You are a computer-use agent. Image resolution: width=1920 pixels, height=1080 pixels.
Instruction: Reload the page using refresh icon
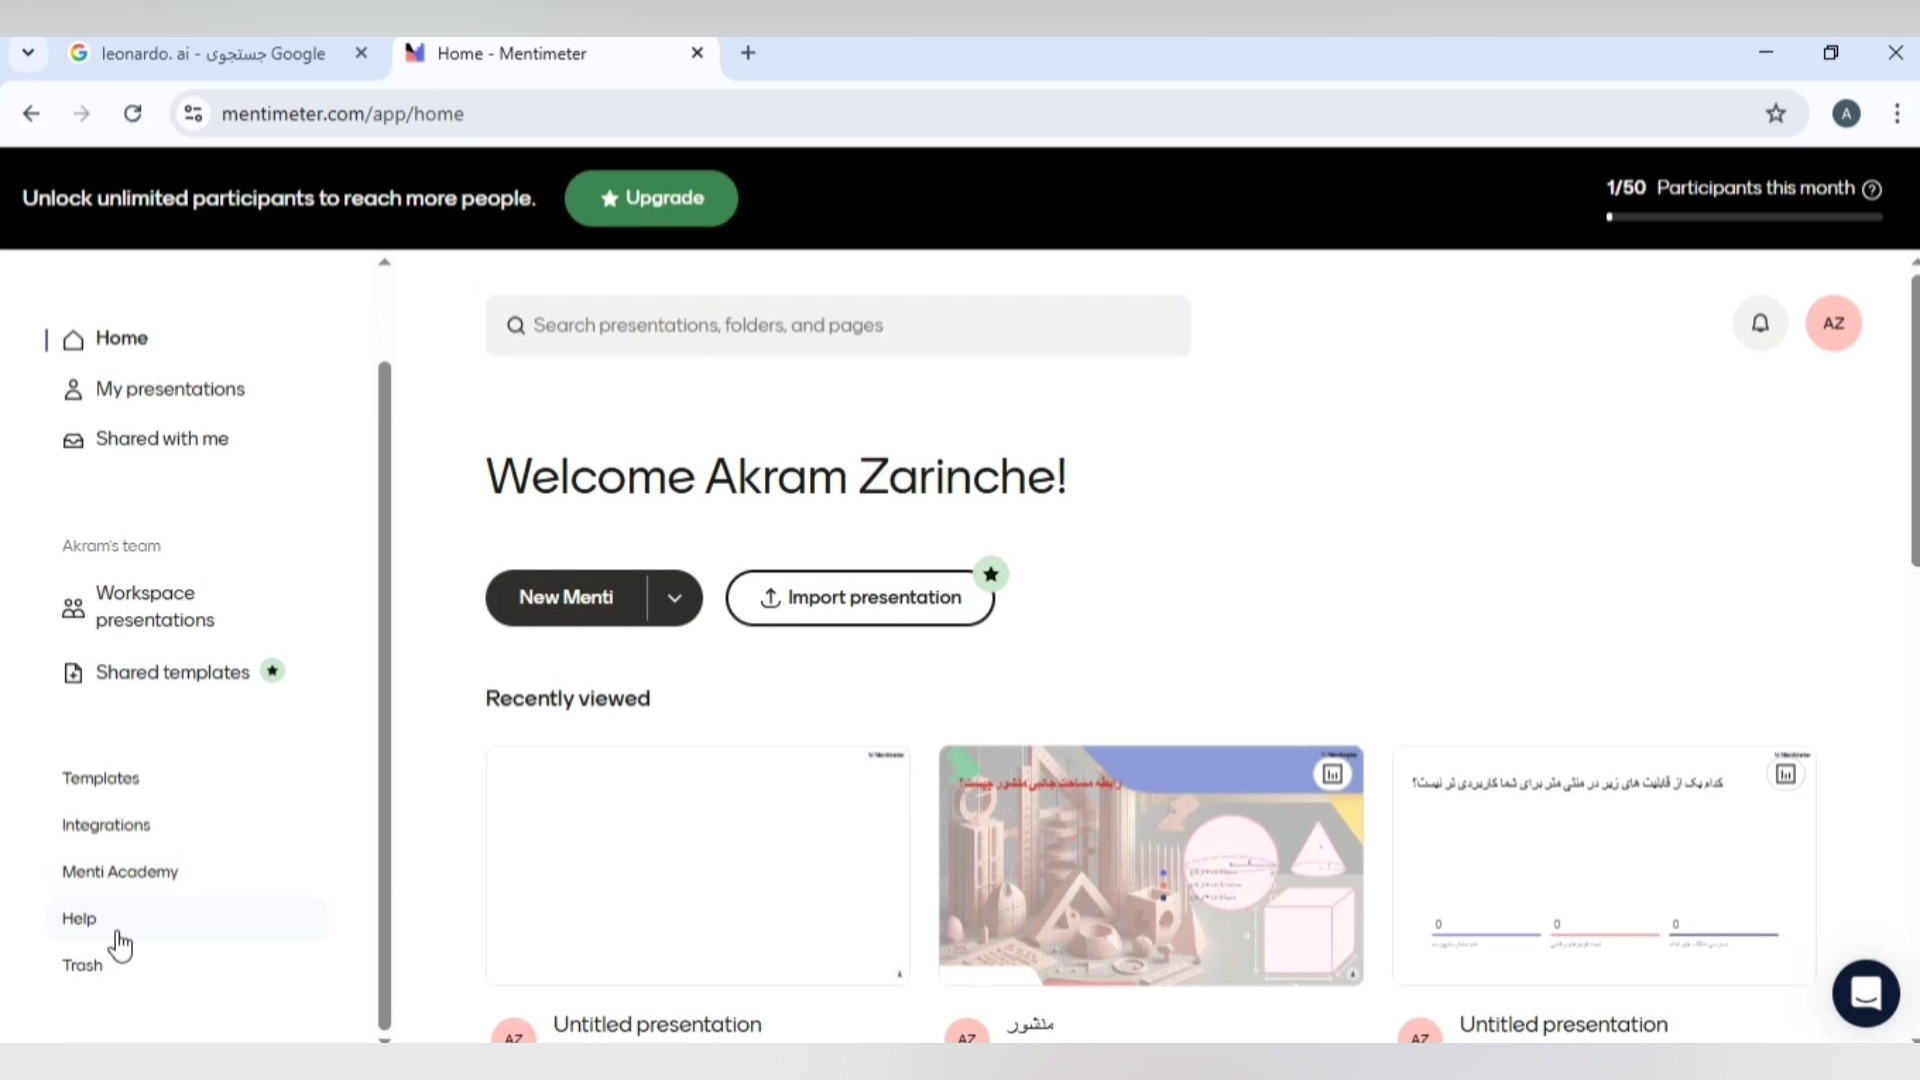[132, 114]
